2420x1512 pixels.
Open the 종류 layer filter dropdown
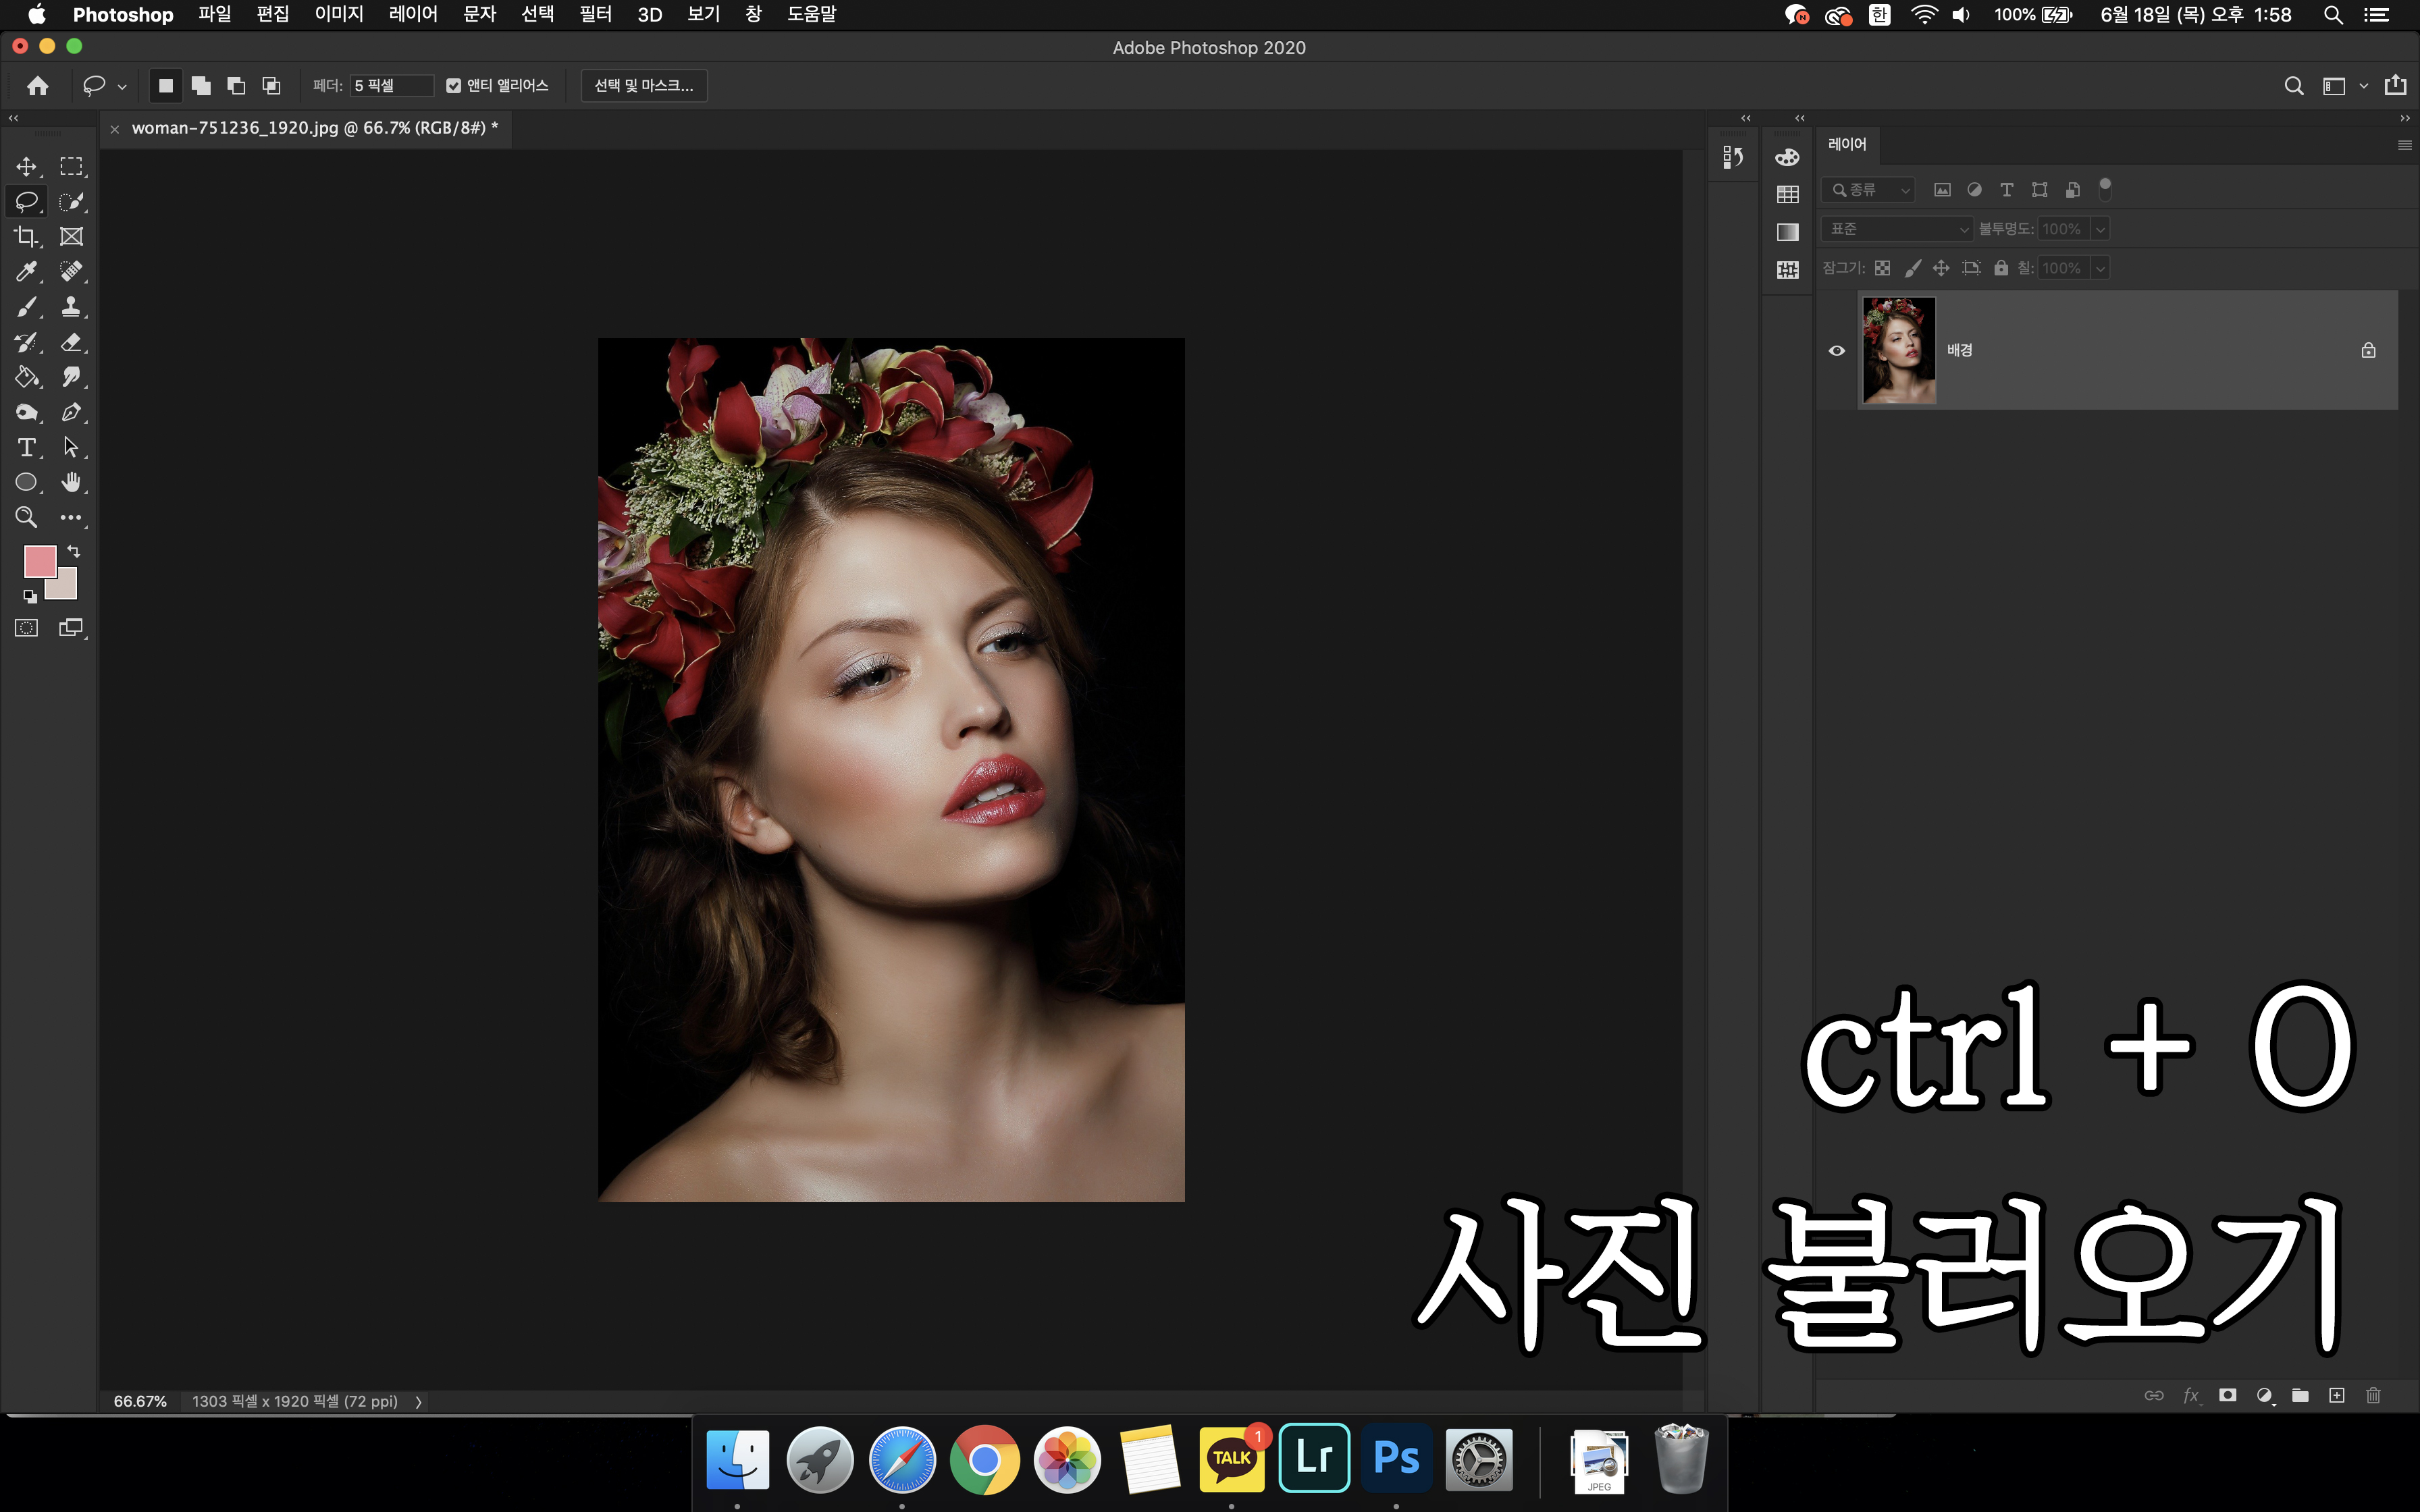tap(1868, 190)
